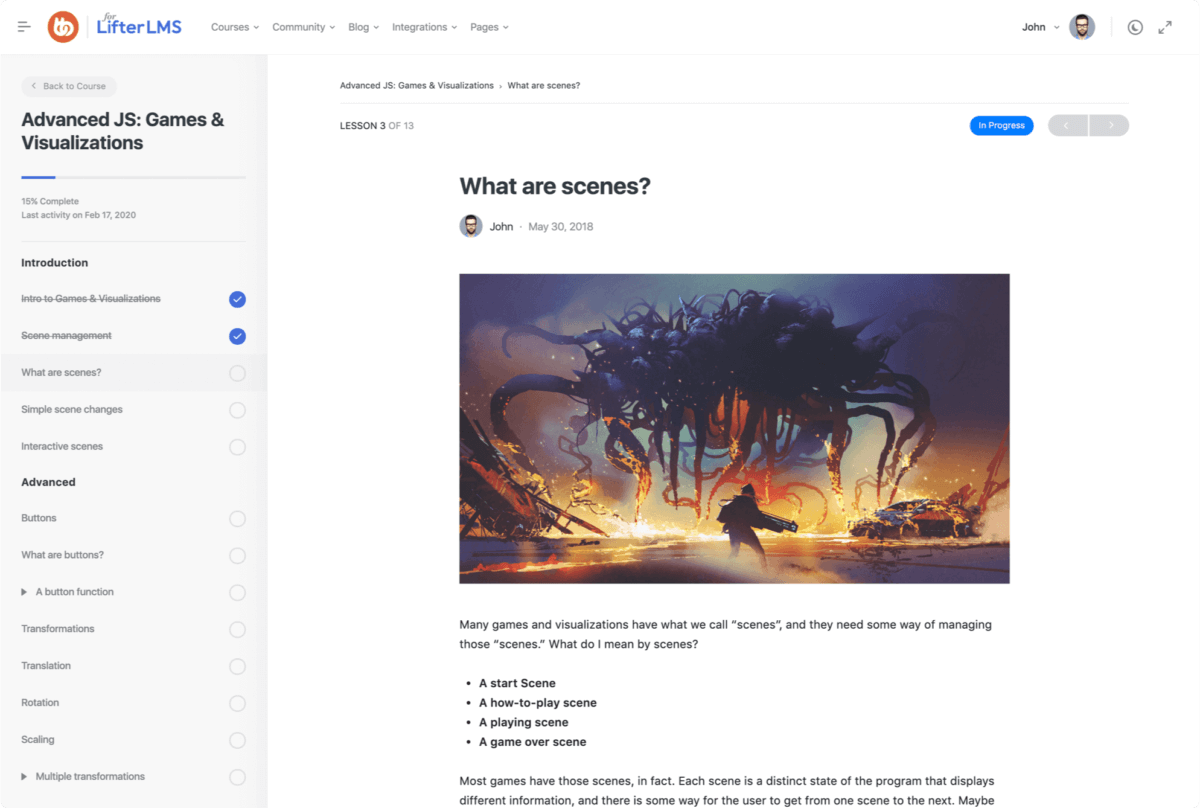Toggle What are buttons? completion circle
Screen dimensions: 1200x808
(x=237, y=556)
